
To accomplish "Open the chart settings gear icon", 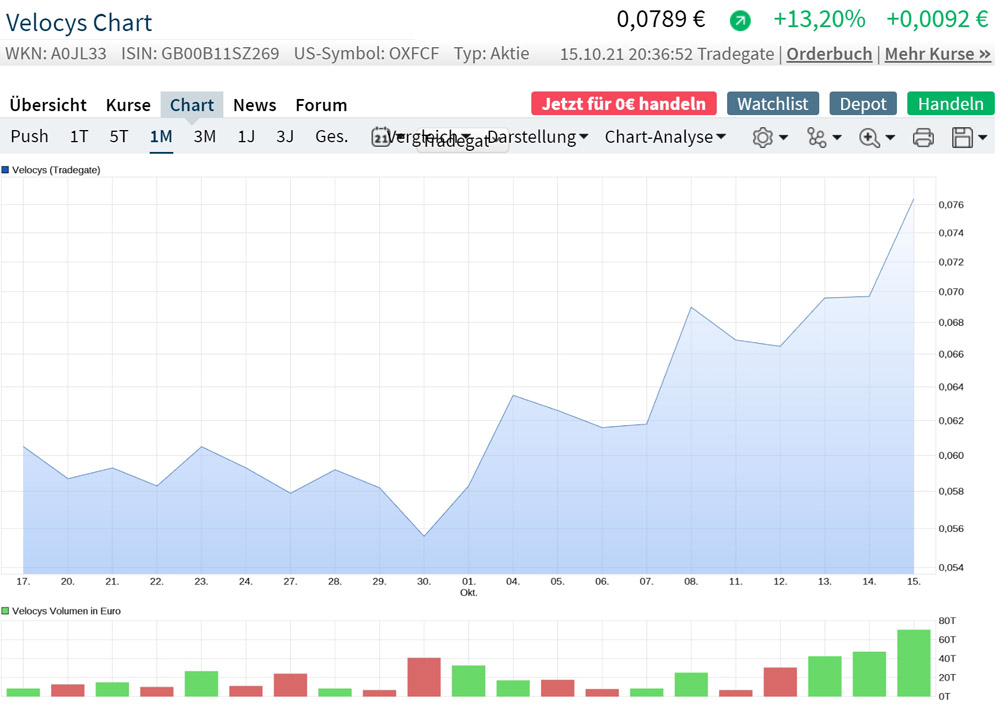I will pyautogui.click(x=763, y=137).
